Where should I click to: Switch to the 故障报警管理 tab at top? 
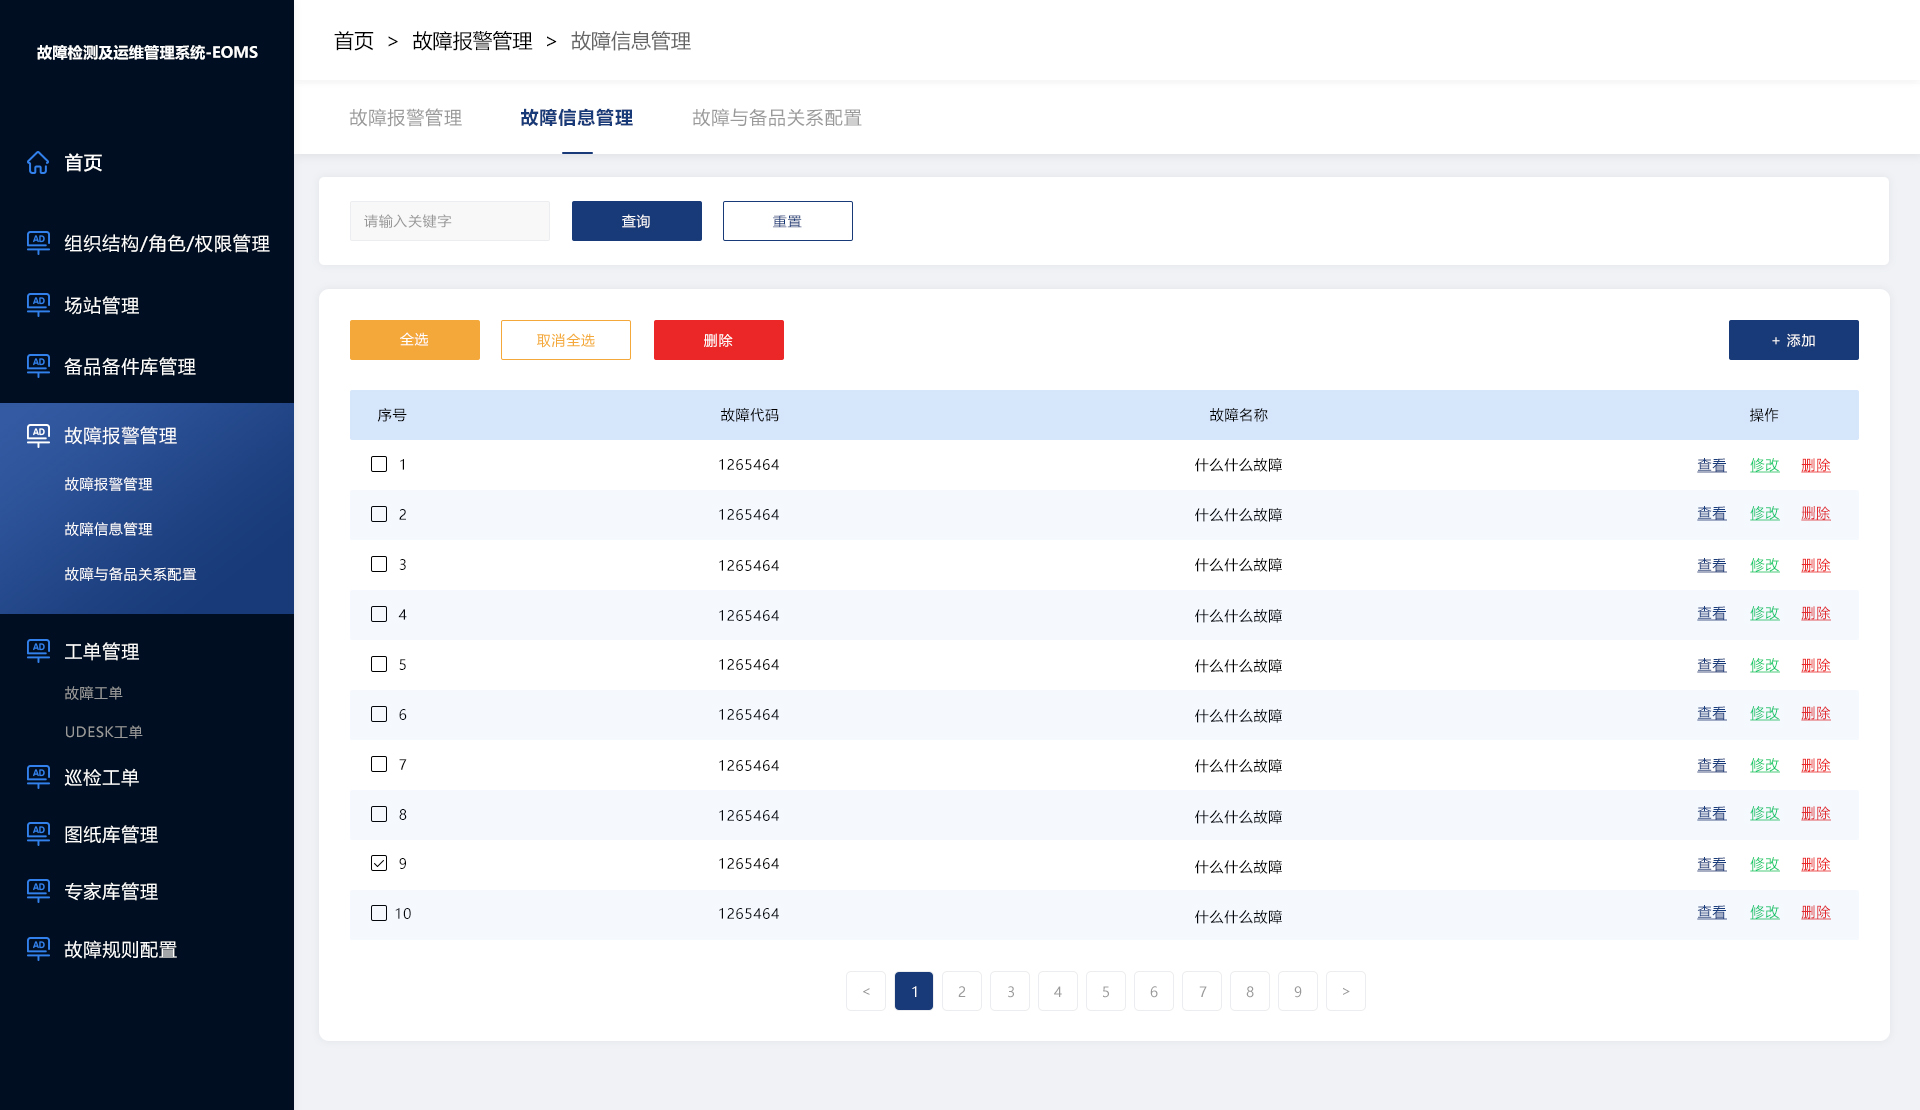[405, 118]
